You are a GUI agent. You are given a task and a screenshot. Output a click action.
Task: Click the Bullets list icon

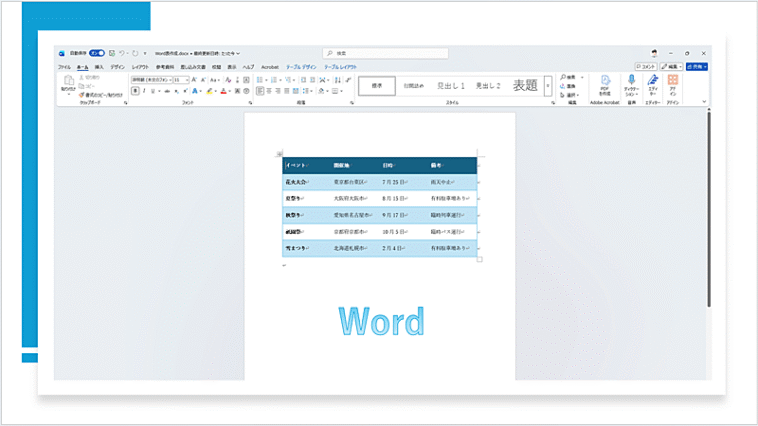(260, 80)
